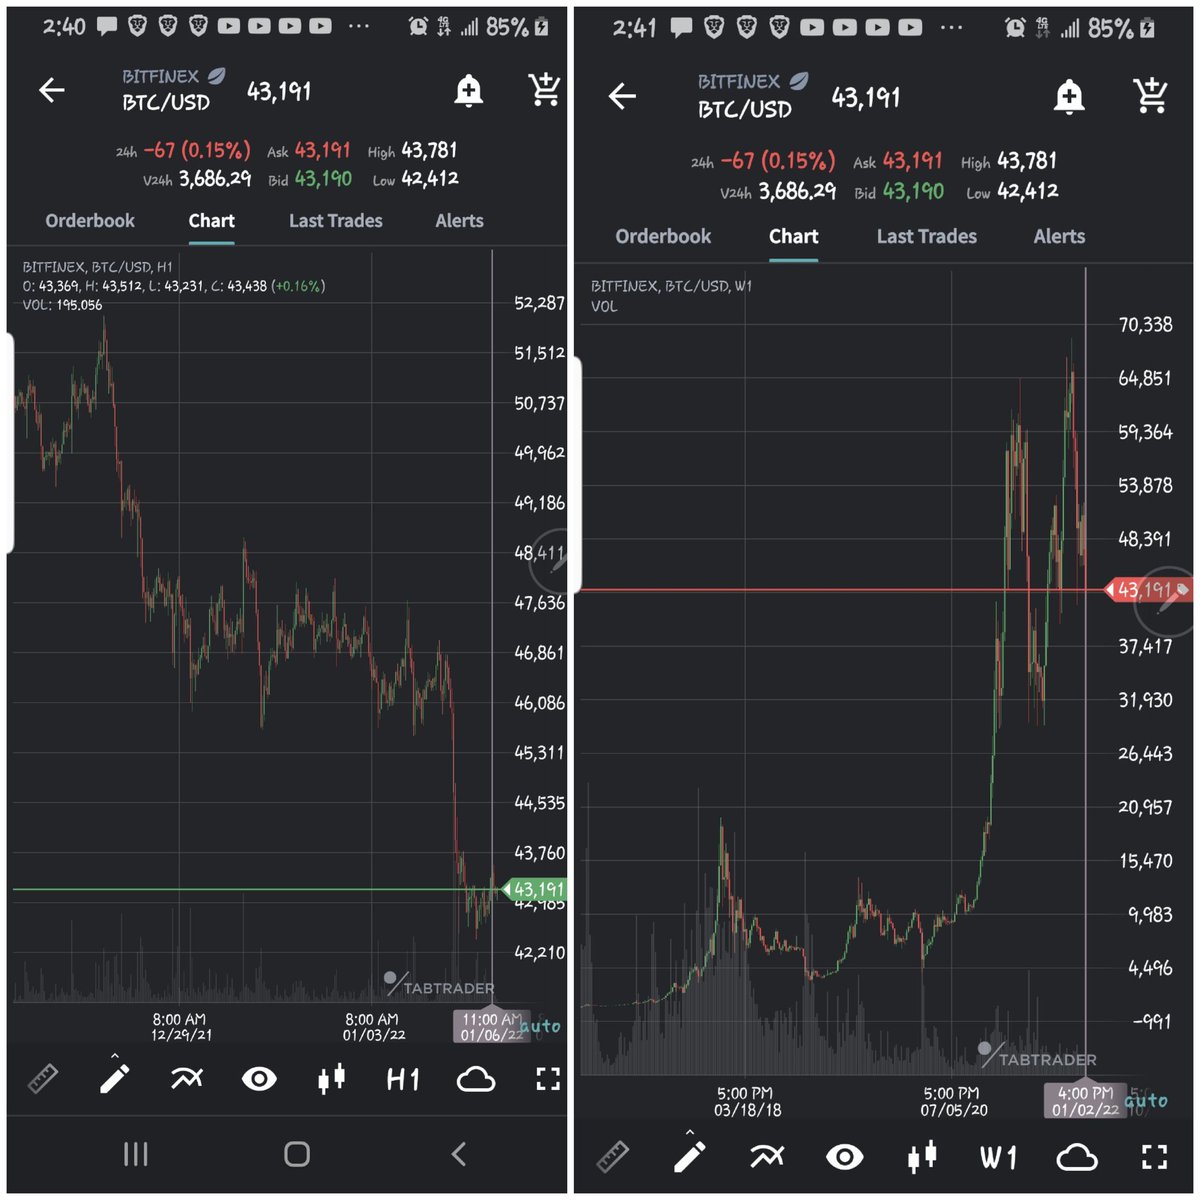Tap V24h 3,686.29 in right screenshot

(x=778, y=191)
